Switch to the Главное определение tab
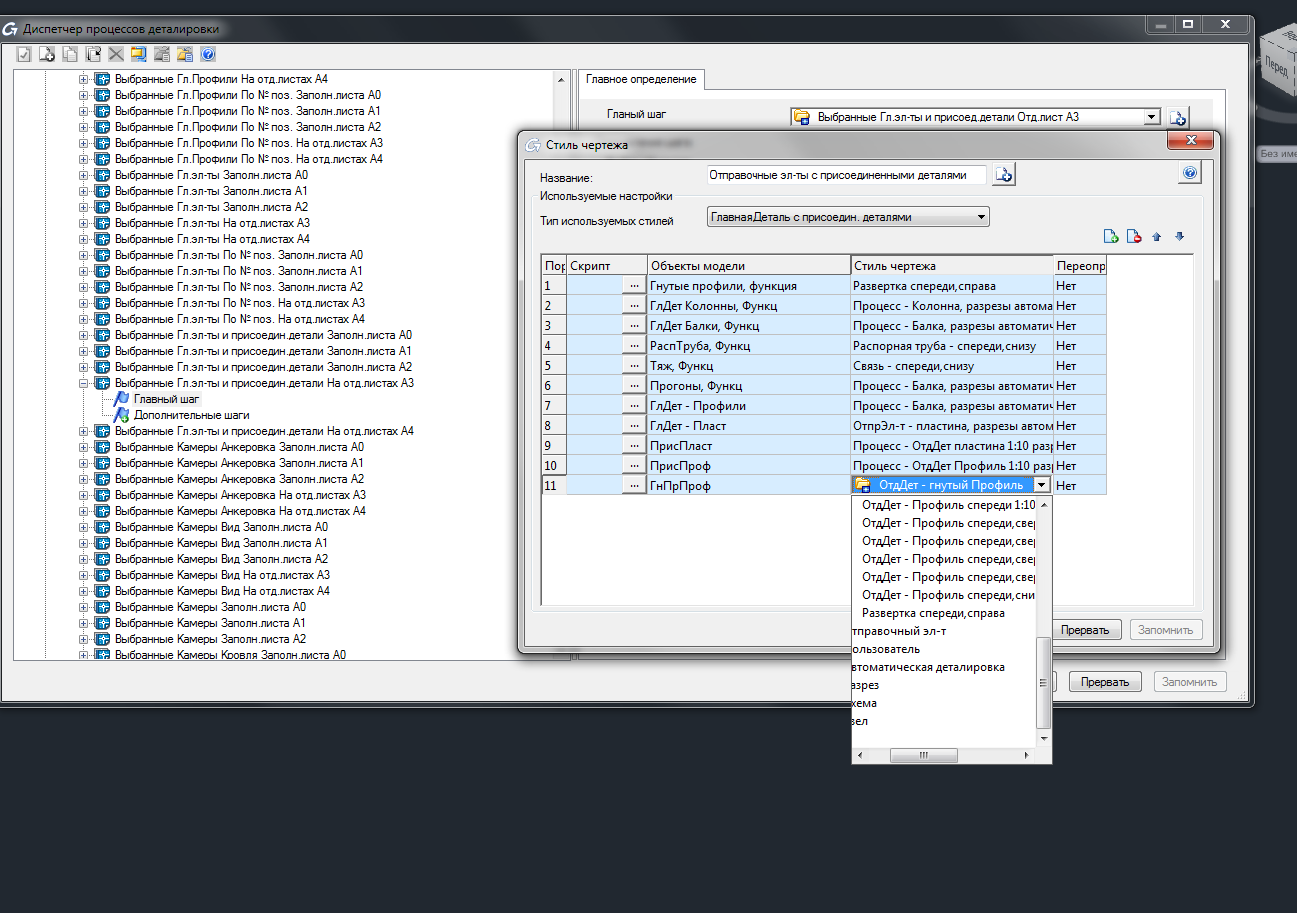1297x913 pixels. click(x=643, y=79)
